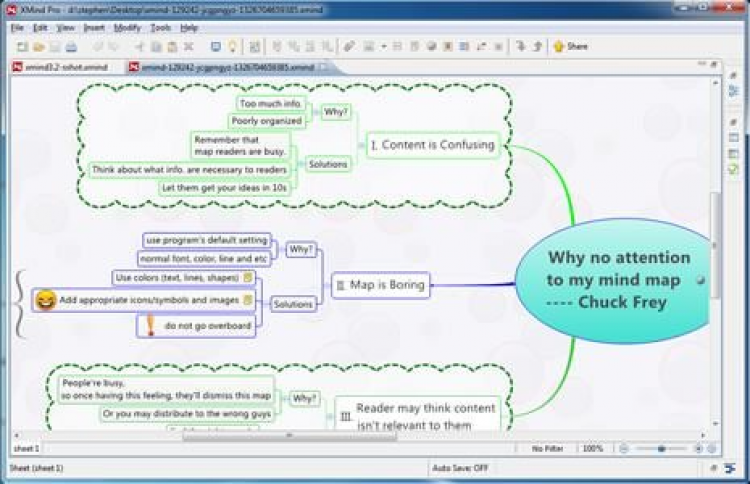Collapse the 'Map is Boring' branch
The height and width of the screenshot is (484, 750).
tap(327, 285)
